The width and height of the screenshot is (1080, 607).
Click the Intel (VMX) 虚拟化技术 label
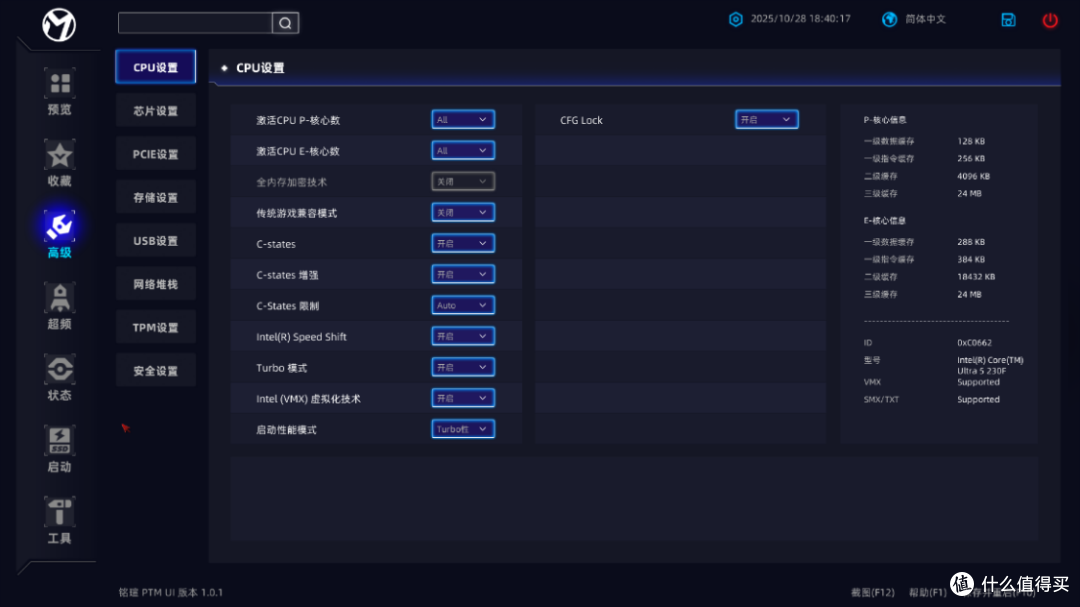tap(308, 399)
